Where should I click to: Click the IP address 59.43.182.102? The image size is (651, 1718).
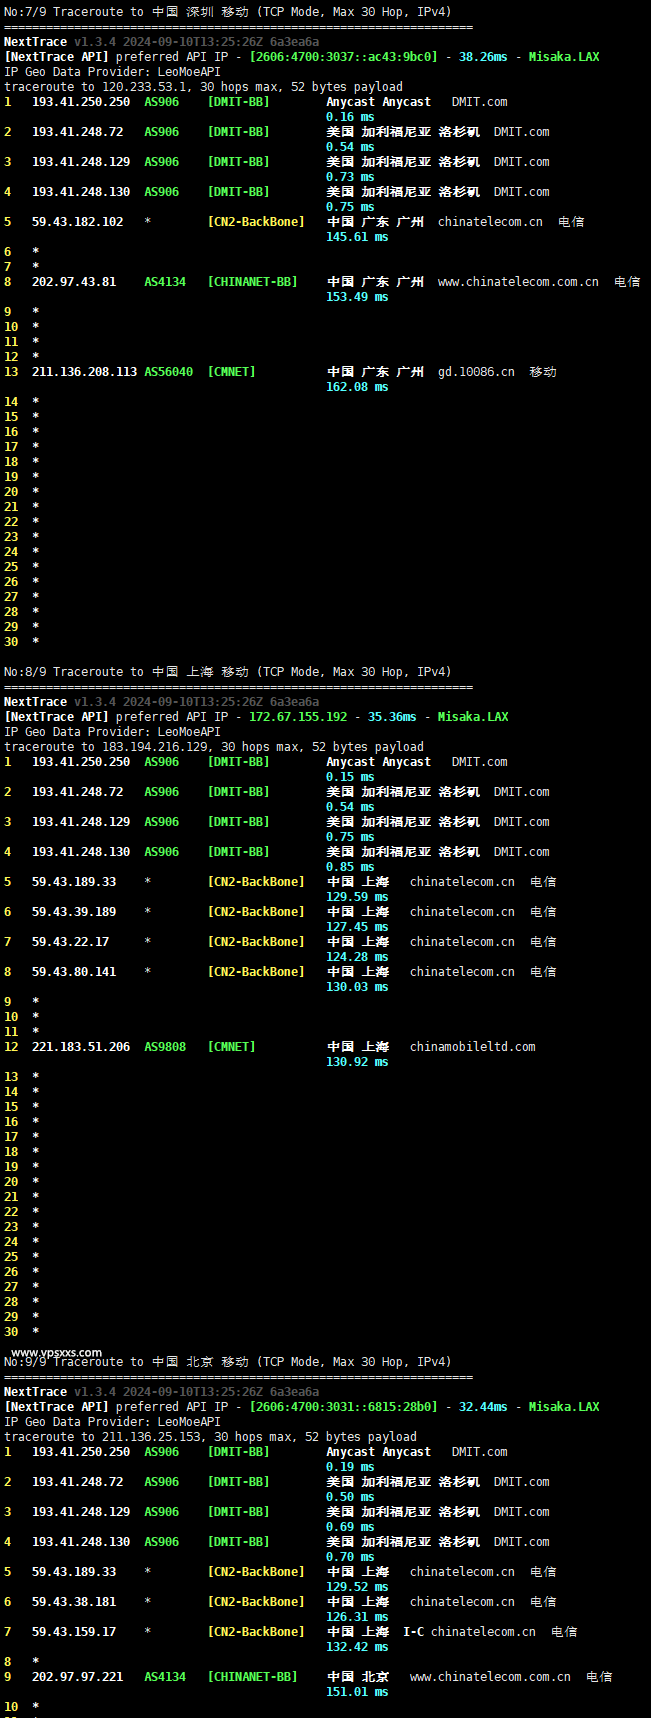77,222
